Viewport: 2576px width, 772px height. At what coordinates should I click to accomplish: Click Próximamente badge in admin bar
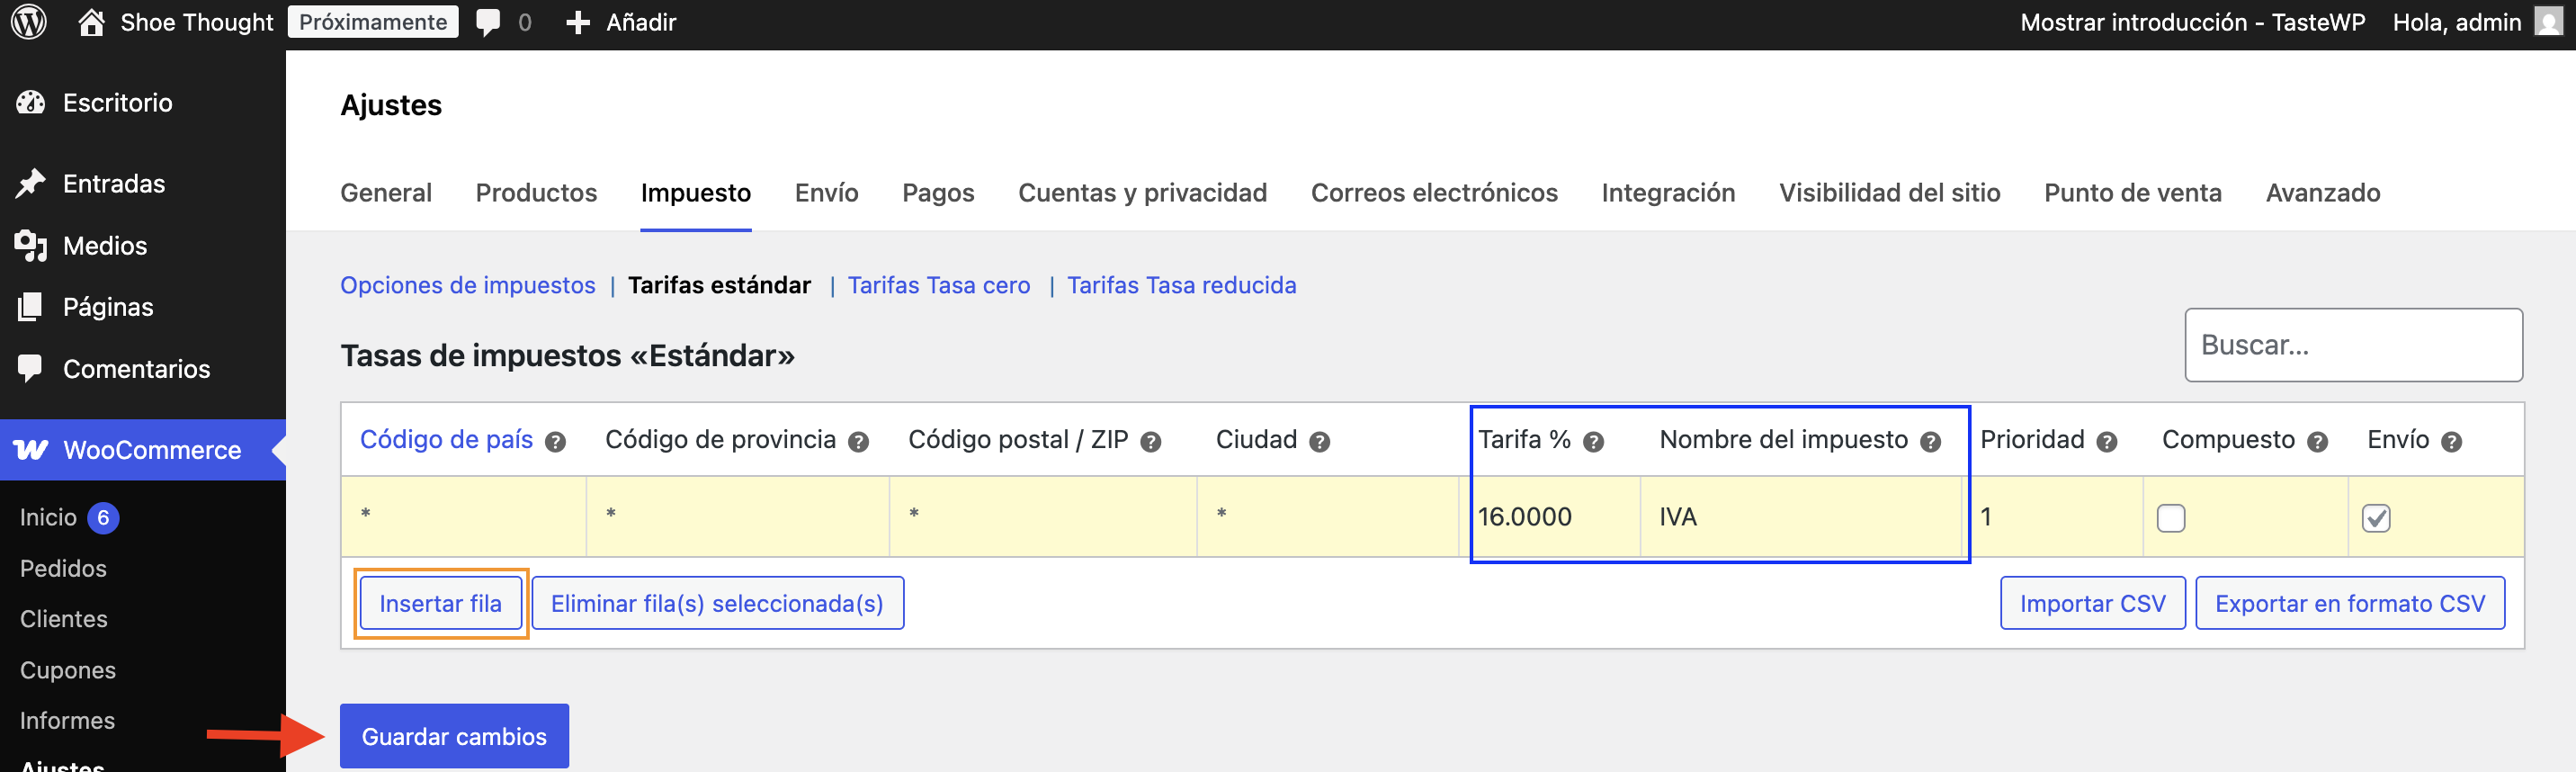[x=373, y=22]
